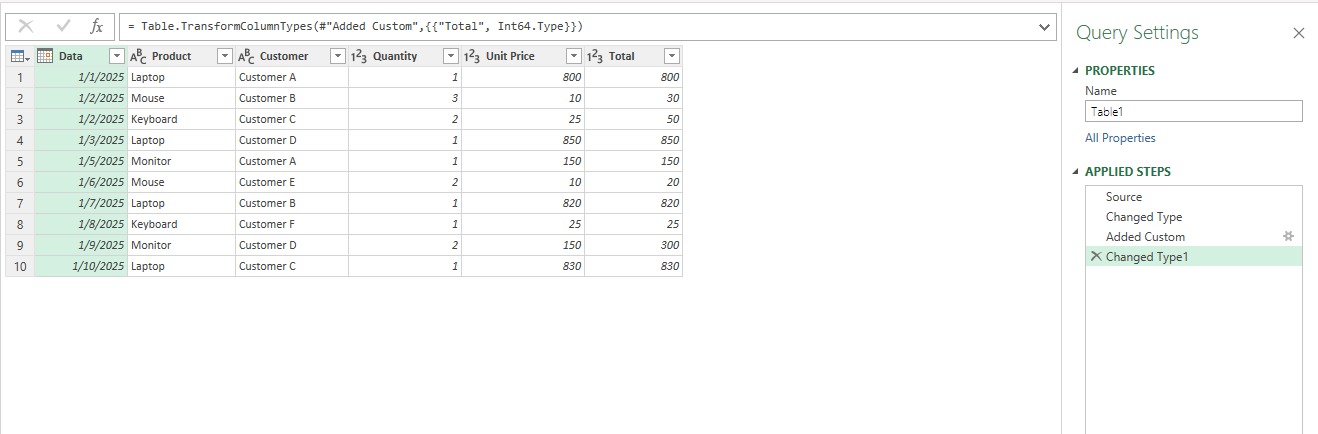
Task: Open the Total column filter dropdown
Action: click(672, 56)
